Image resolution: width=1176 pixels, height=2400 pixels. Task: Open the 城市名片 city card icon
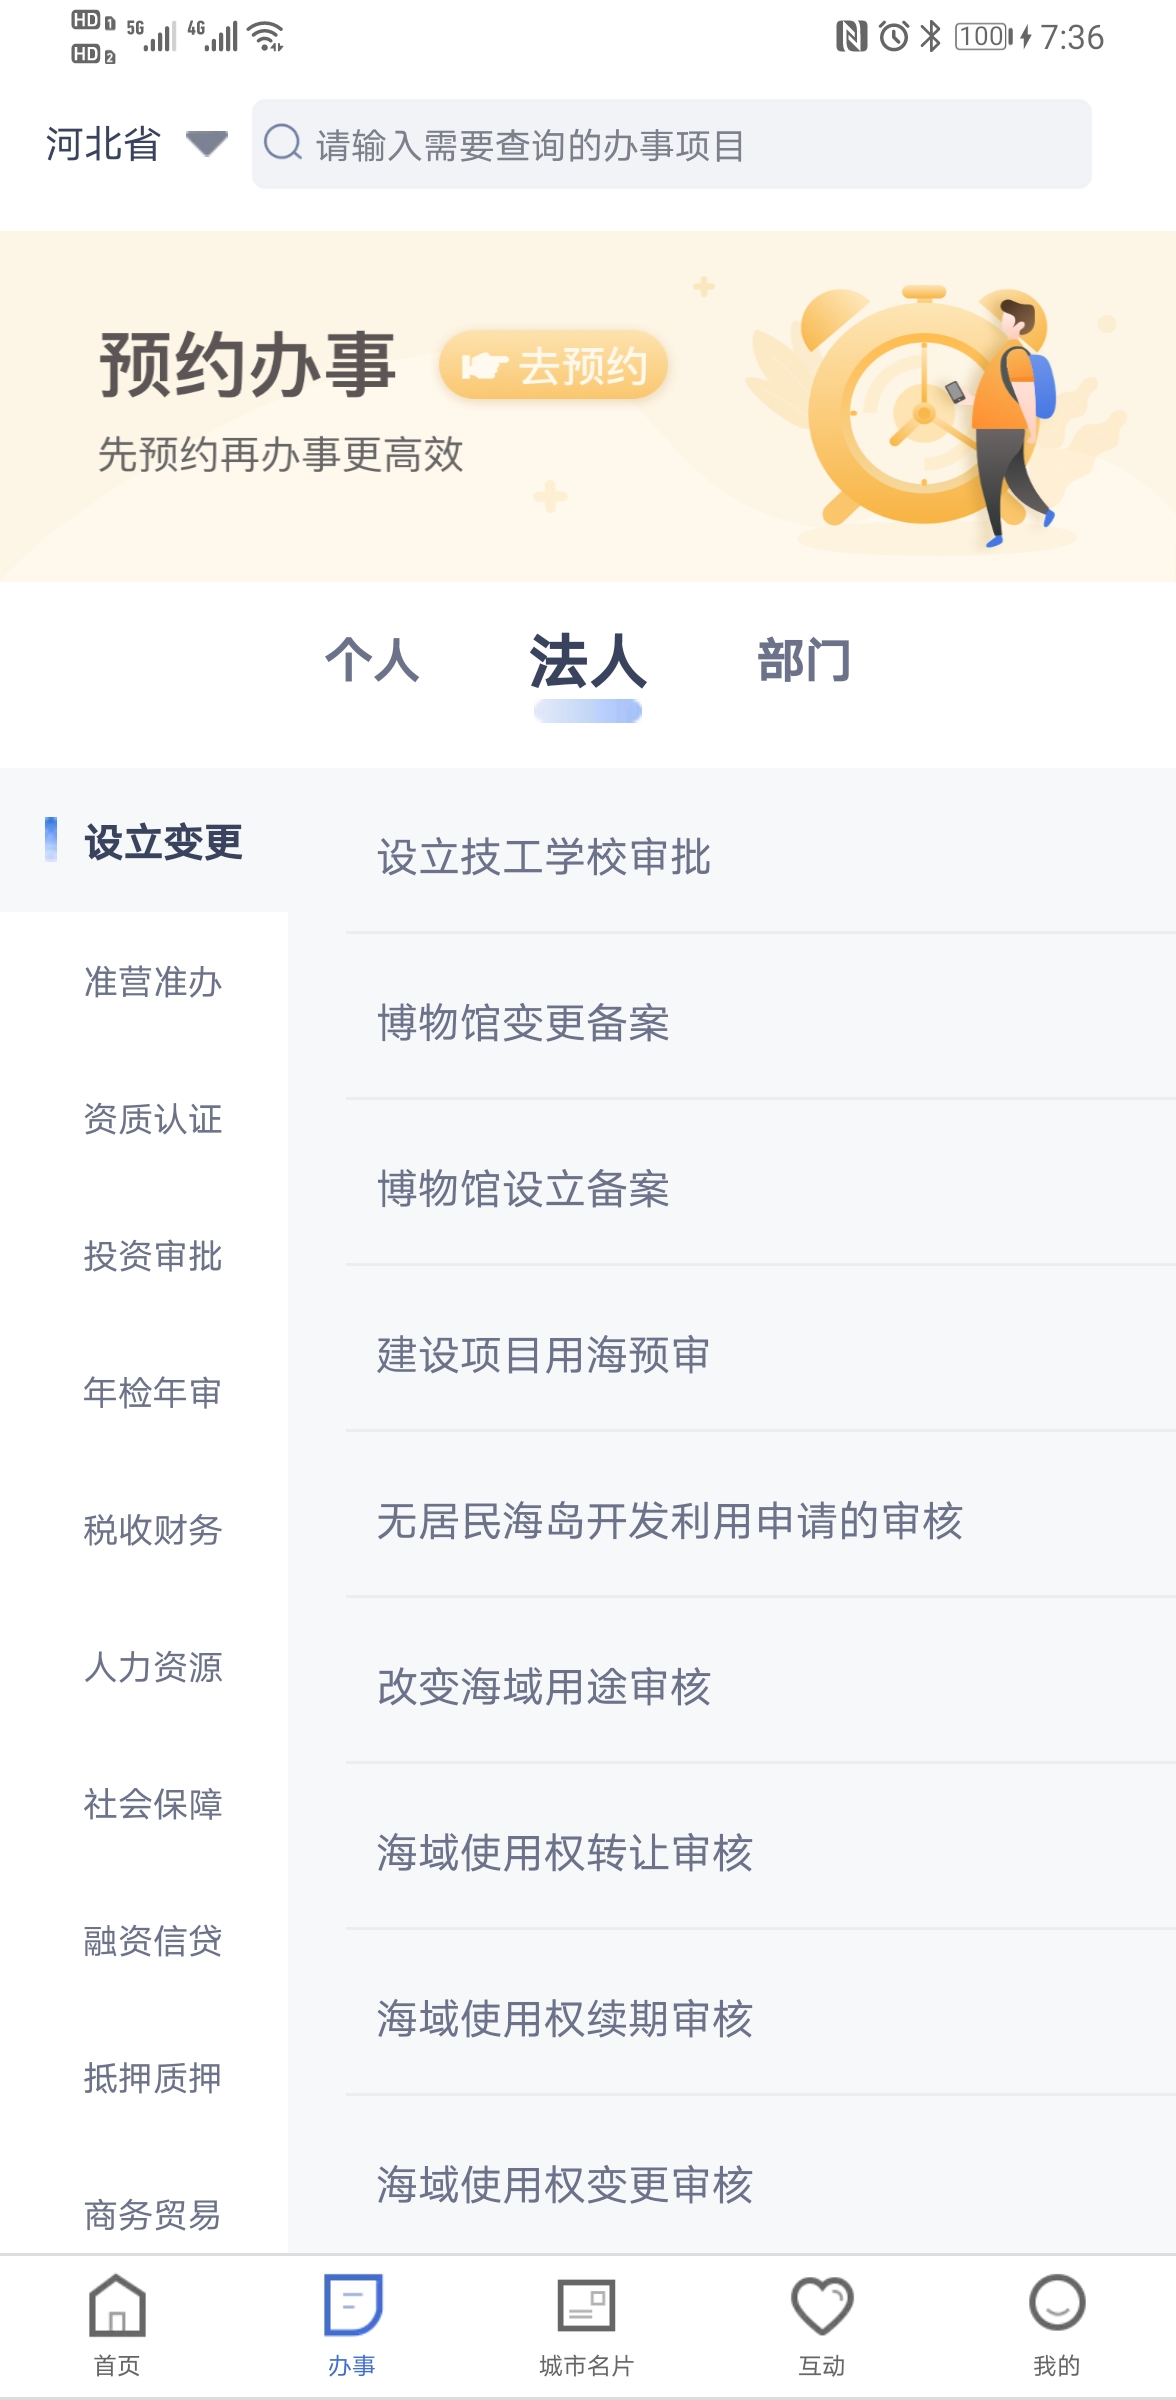(x=586, y=2306)
